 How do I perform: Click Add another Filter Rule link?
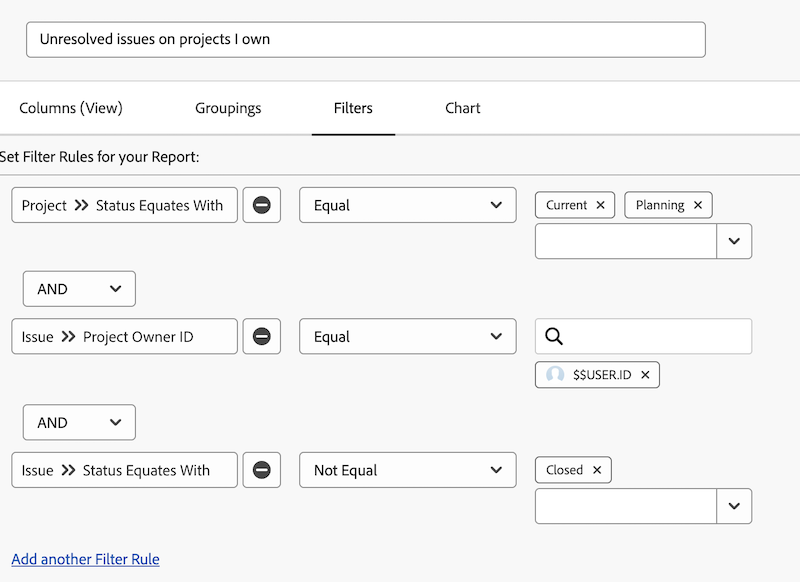pyautogui.click(x=85, y=559)
